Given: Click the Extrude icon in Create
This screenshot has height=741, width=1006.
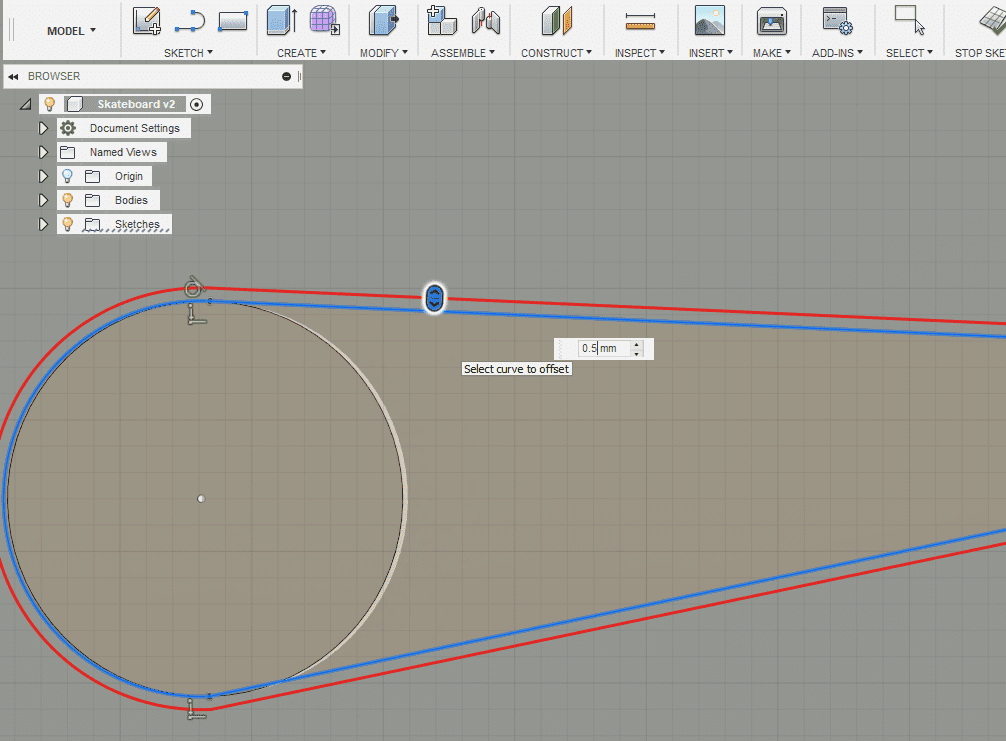Looking at the screenshot, I should [282, 21].
